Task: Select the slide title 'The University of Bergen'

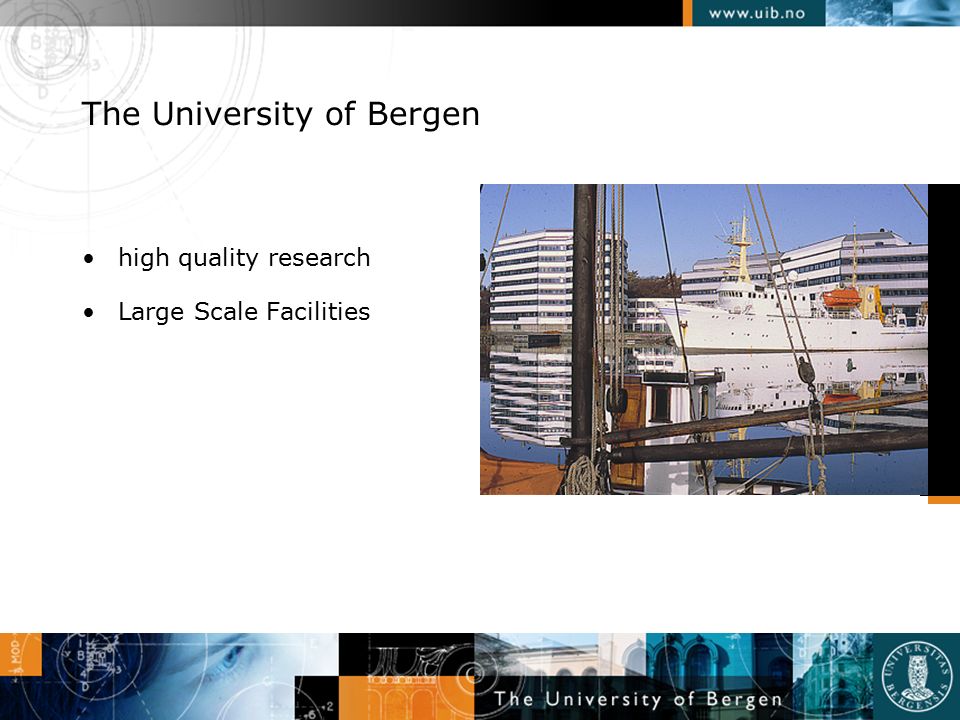Action: coord(280,114)
